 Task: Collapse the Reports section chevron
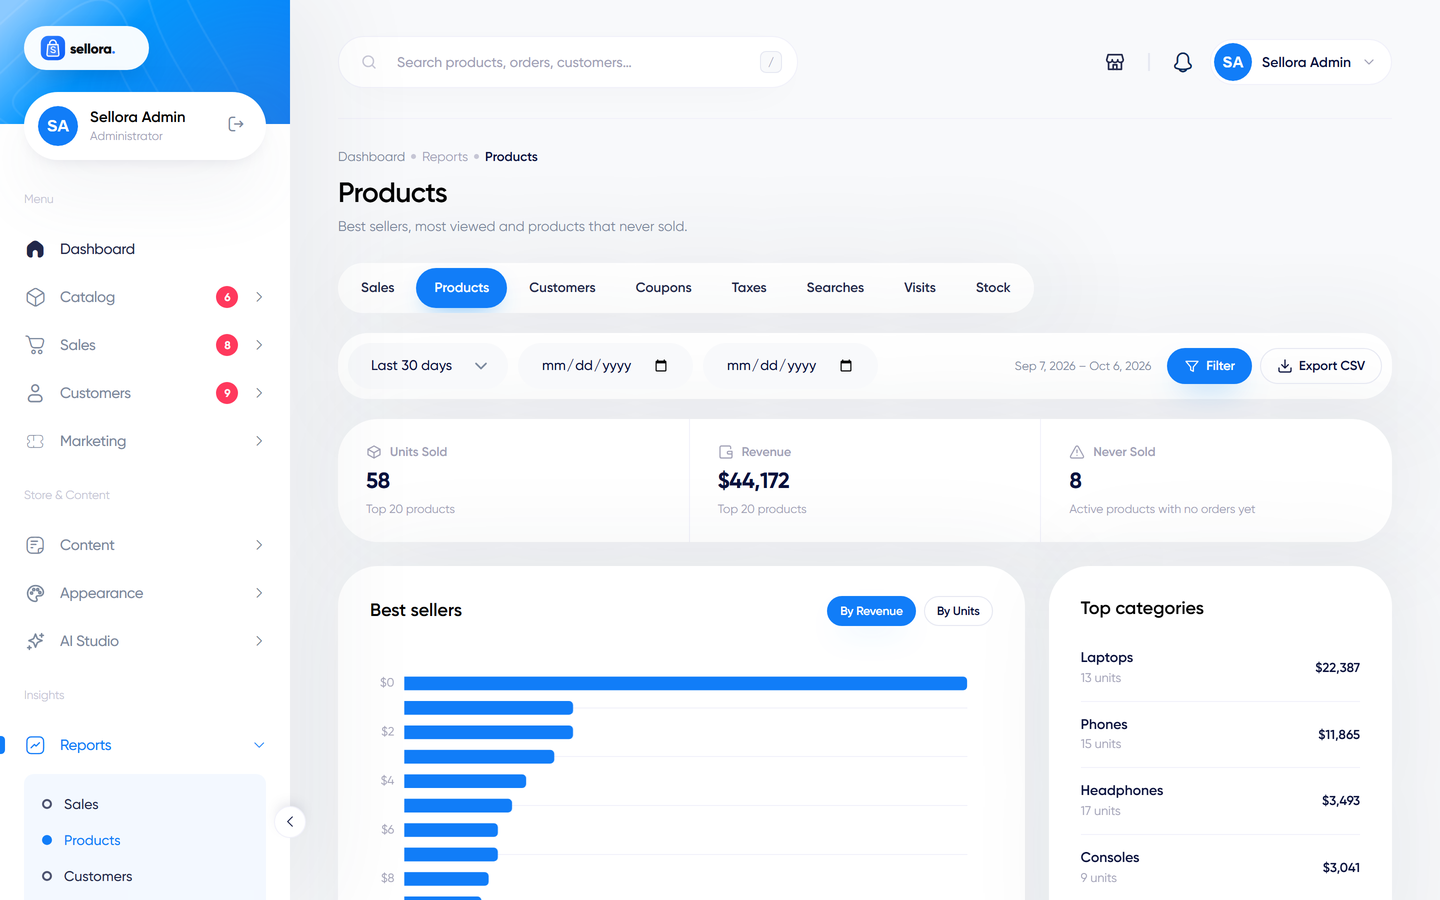[259, 745]
